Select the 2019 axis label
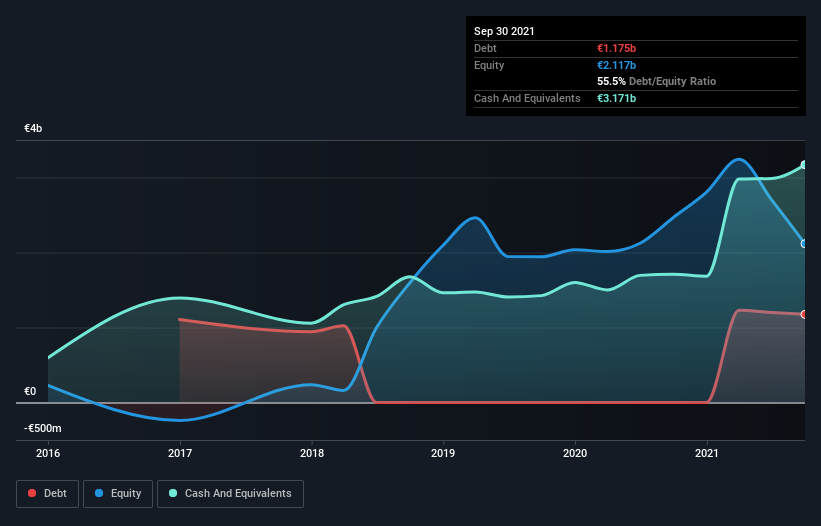Viewport: 821px width, 526px height. (x=443, y=453)
